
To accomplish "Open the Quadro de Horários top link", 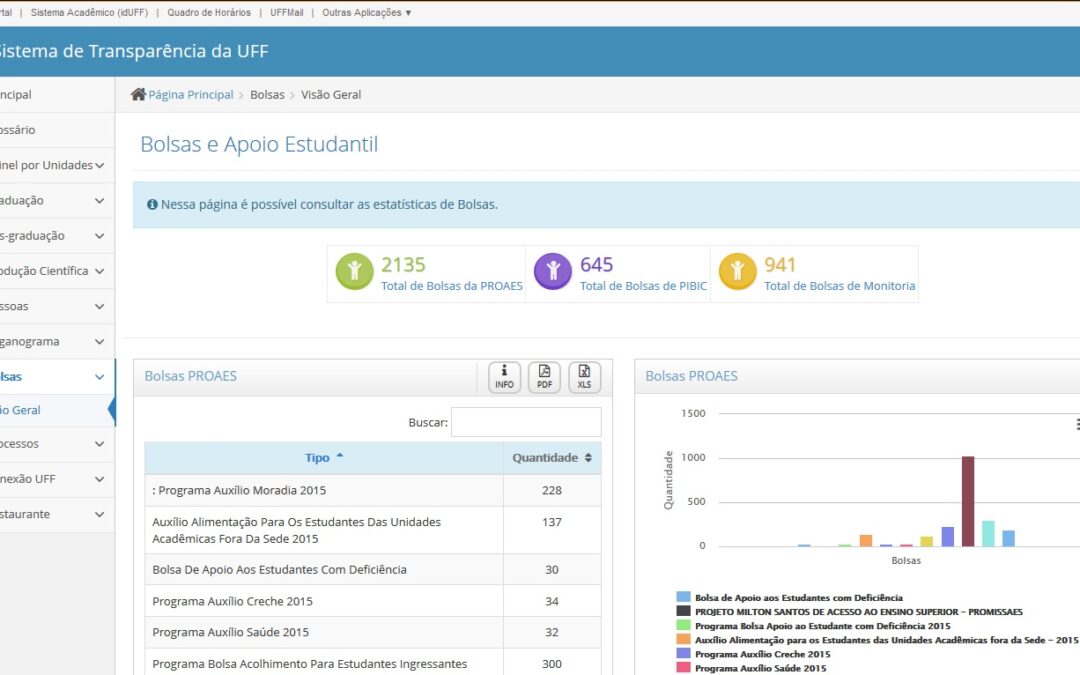I will [x=209, y=13].
